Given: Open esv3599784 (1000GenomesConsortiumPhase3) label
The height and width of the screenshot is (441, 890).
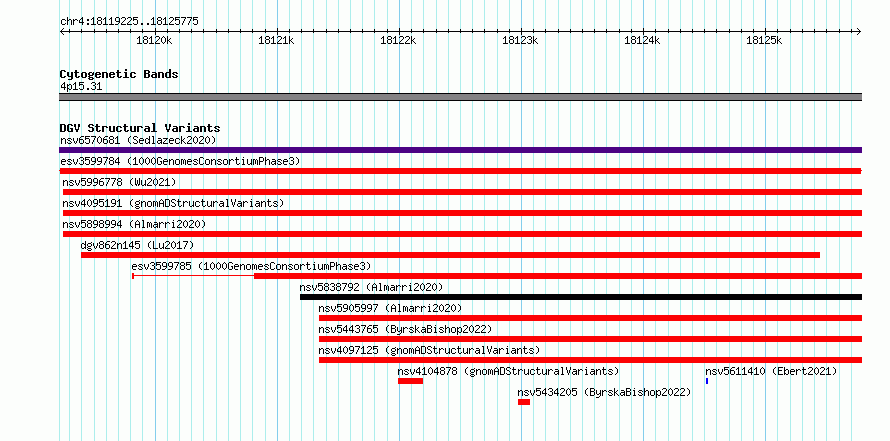Looking at the screenshot, I should click(x=180, y=161).
